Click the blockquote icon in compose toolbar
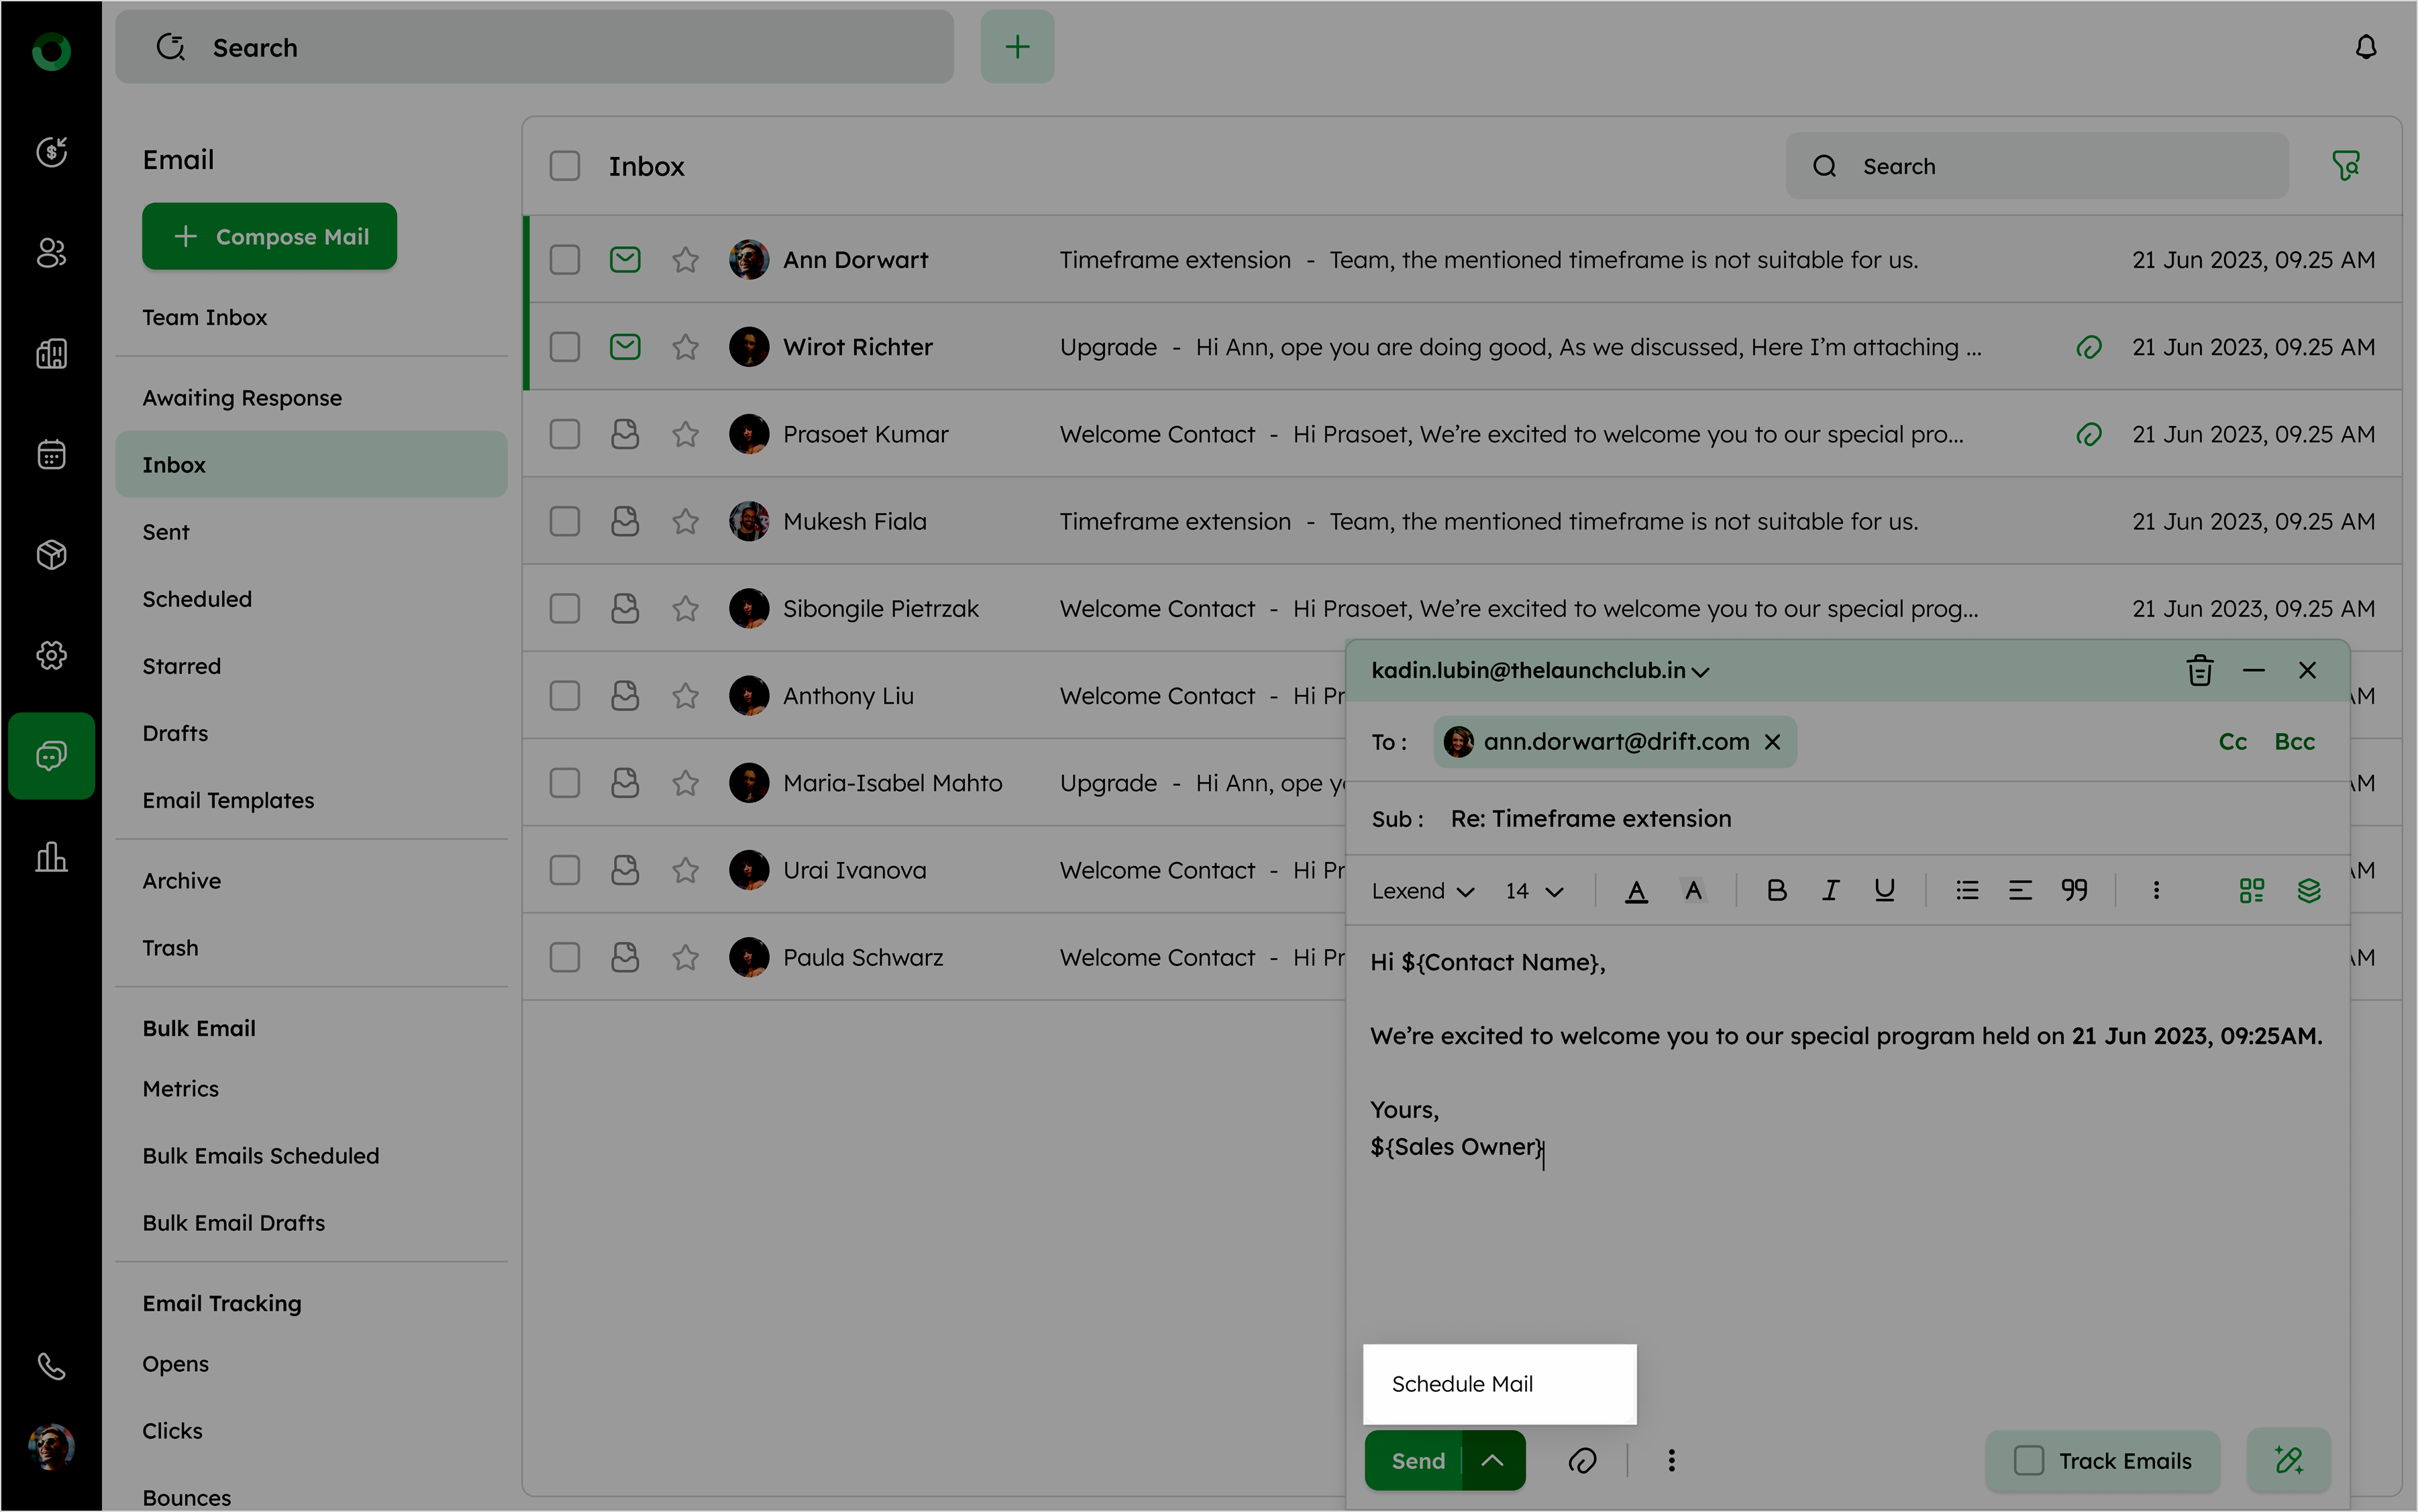This screenshot has height=1512, width=2418. [x=2074, y=890]
